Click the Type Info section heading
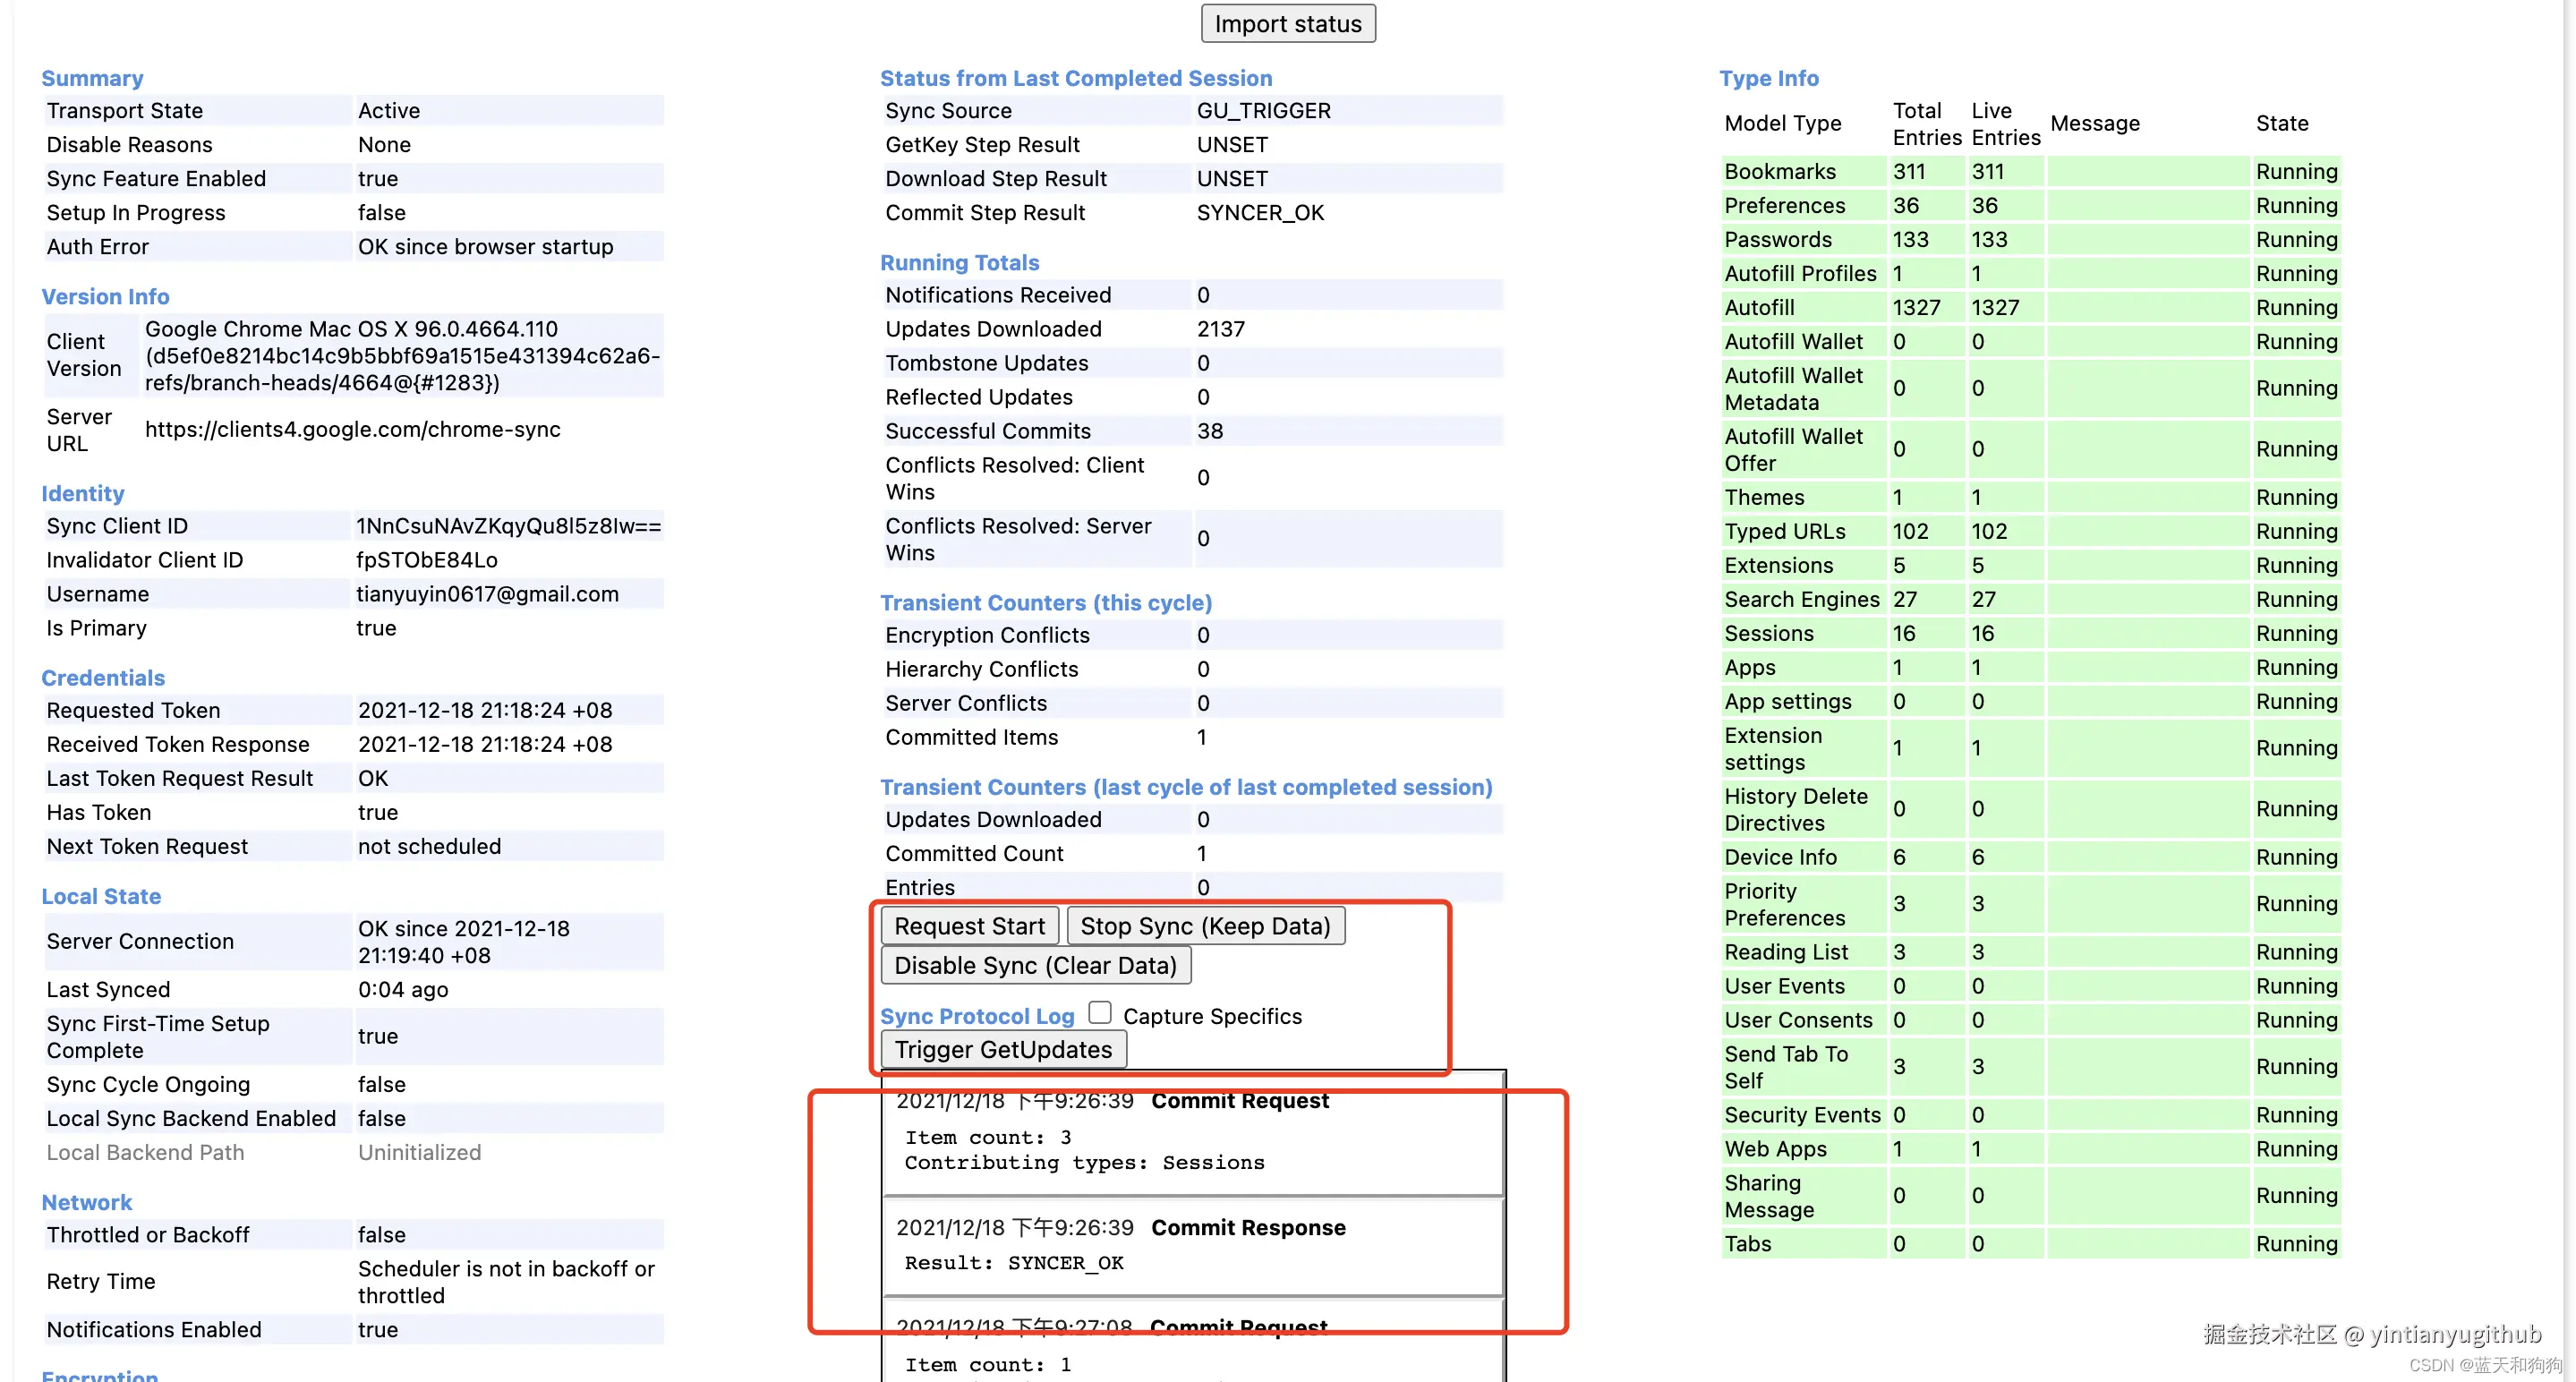The height and width of the screenshot is (1382, 2576). click(x=1768, y=78)
